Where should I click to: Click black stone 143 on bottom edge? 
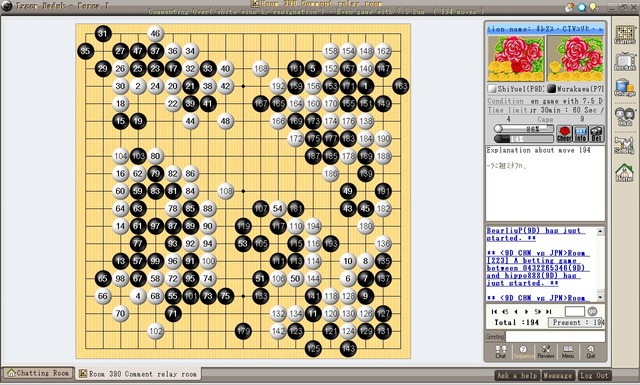tap(348, 349)
